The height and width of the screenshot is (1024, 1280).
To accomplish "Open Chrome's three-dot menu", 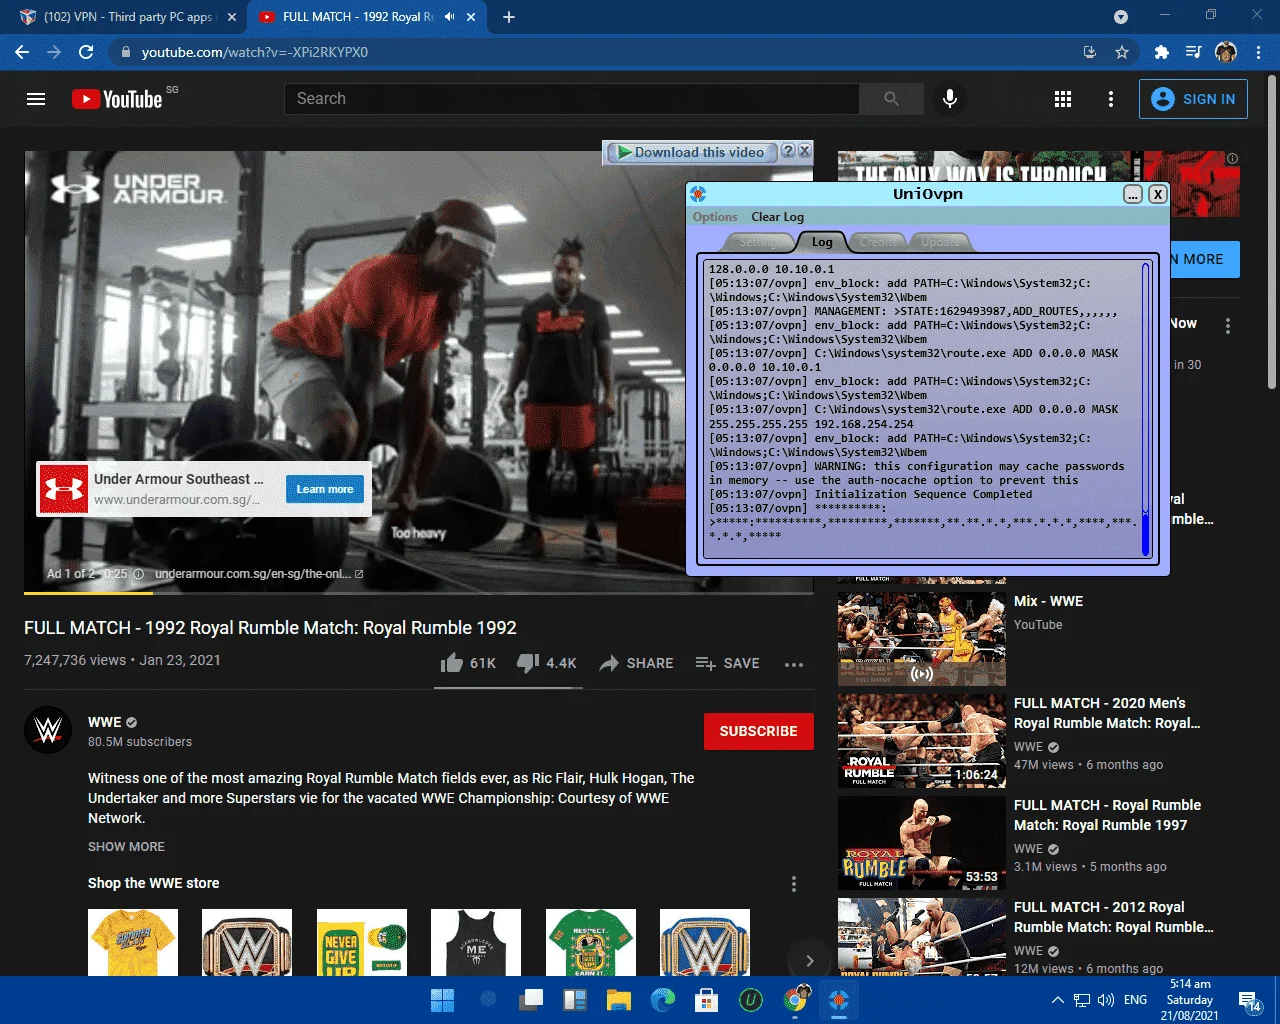I will pyautogui.click(x=1258, y=52).
